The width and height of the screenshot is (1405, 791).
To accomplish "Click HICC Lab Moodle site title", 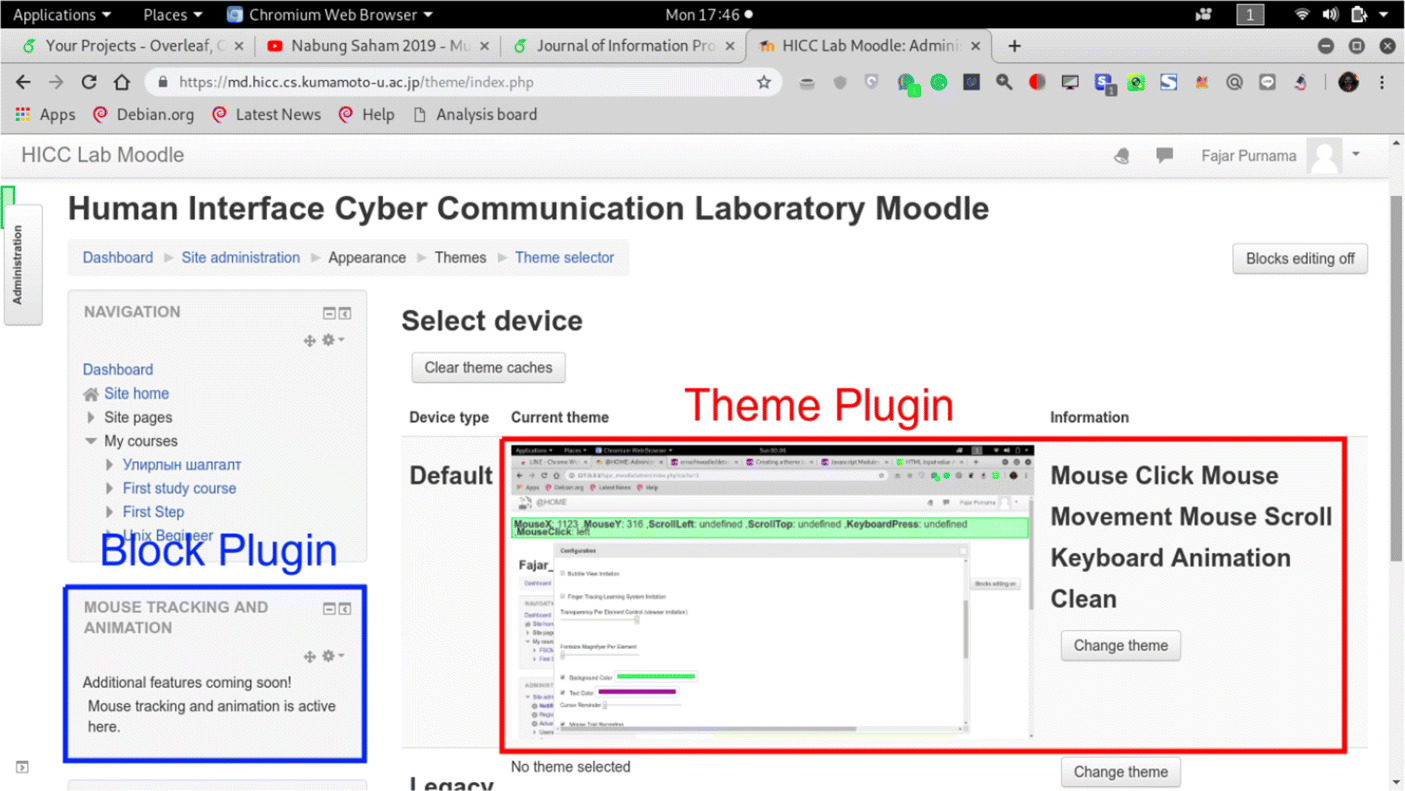I will point(103,156).
